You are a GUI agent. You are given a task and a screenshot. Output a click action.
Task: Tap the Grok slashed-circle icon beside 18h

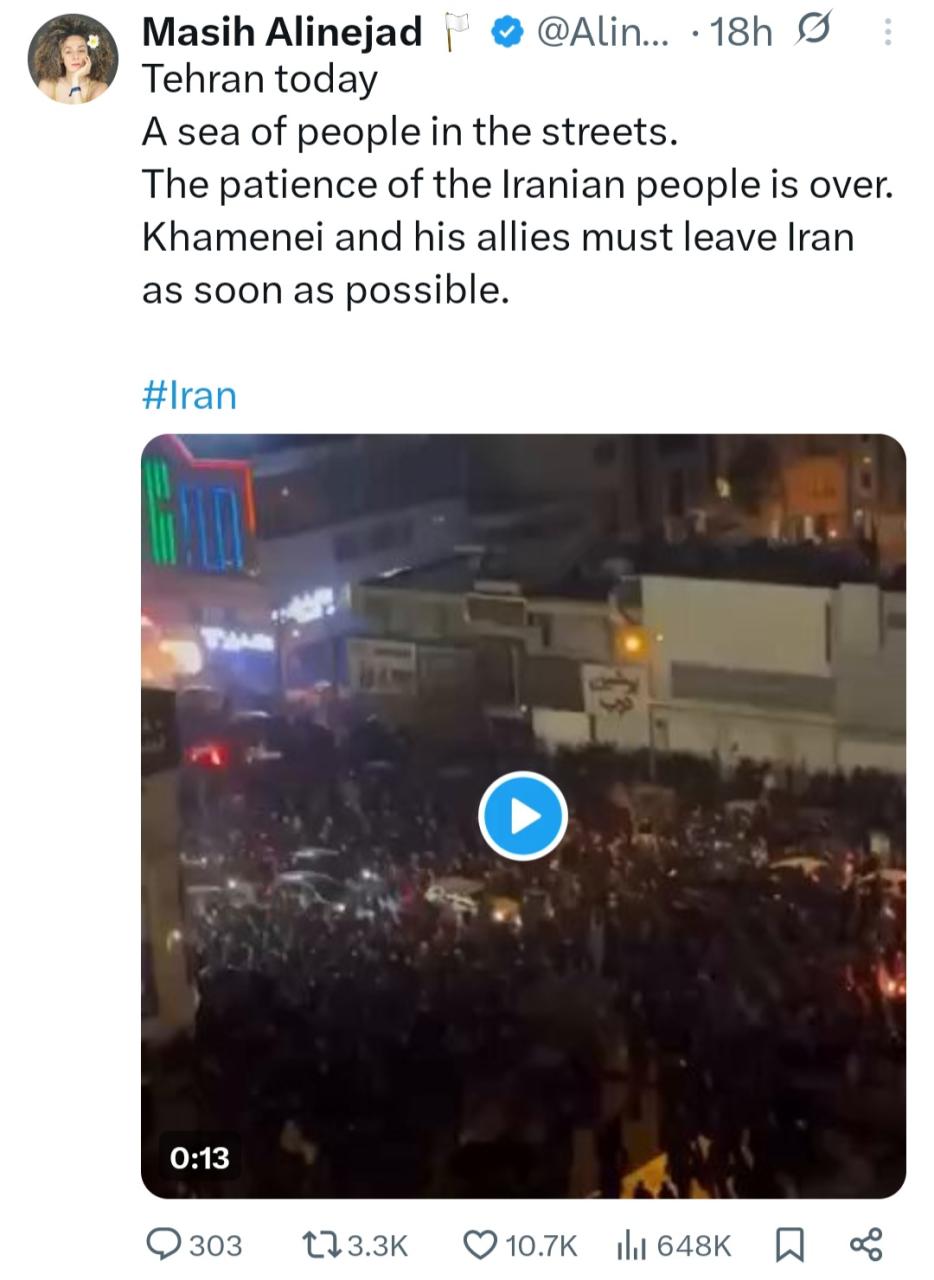[812, 32]
